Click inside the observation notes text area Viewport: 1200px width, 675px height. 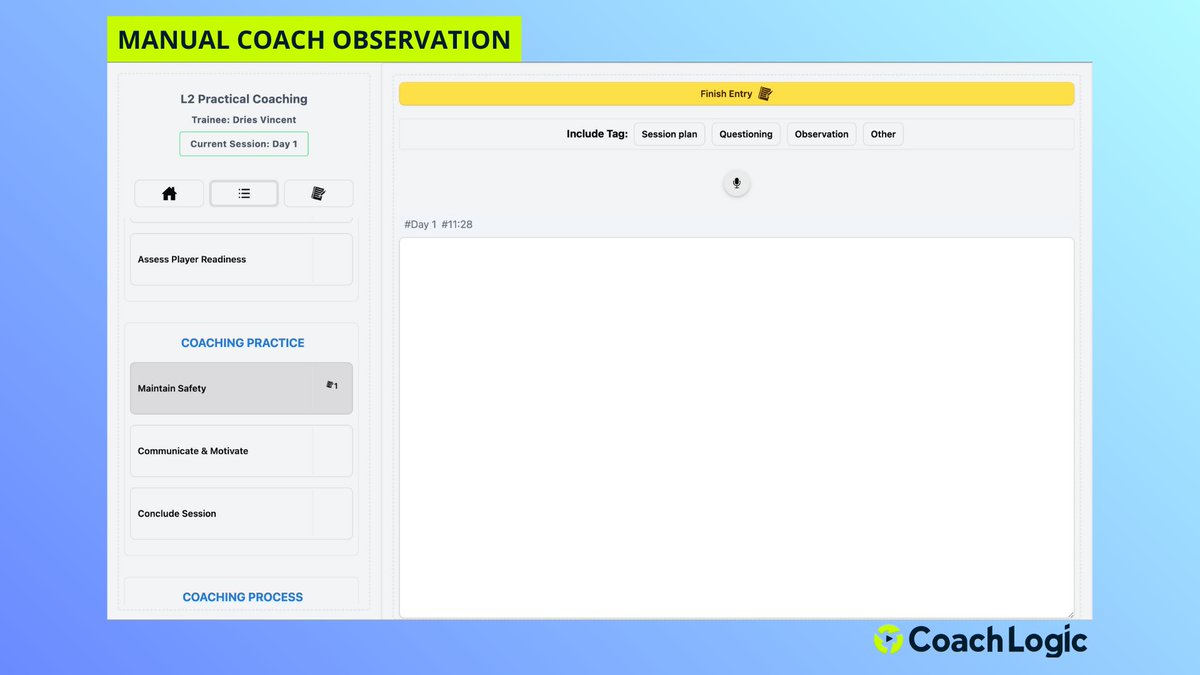click(x=737, y=427)
